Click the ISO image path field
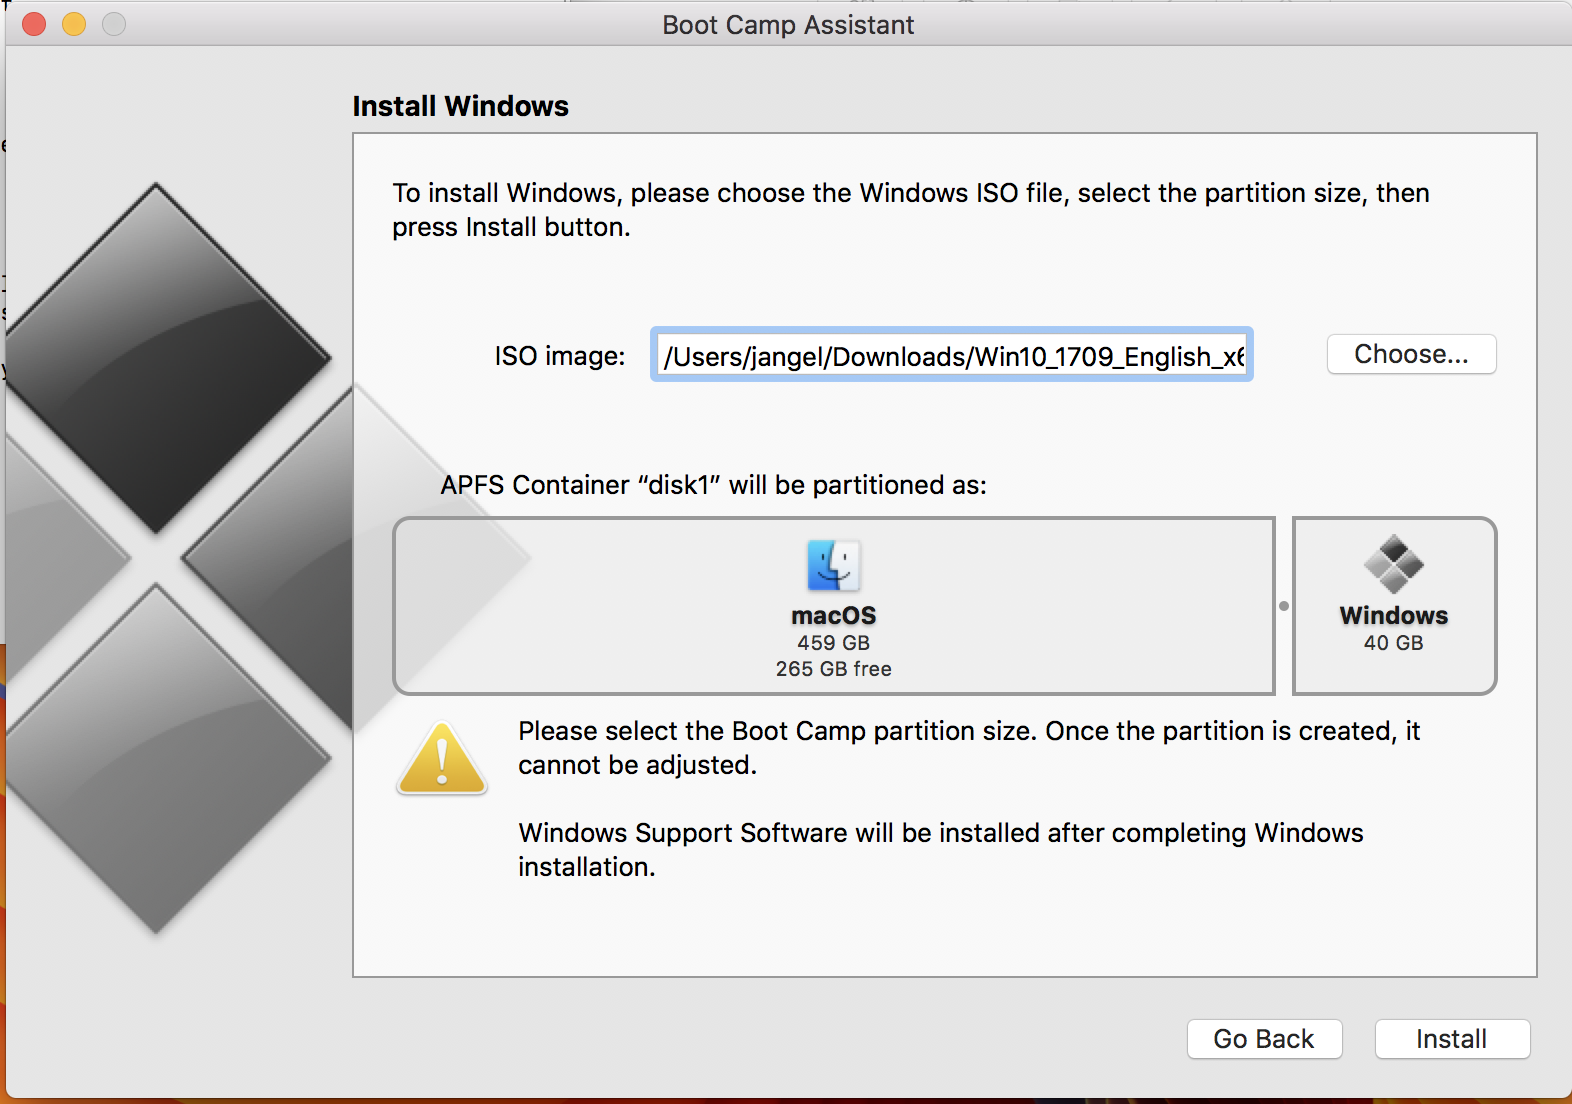The image size is (1572, 1104). 952,355
